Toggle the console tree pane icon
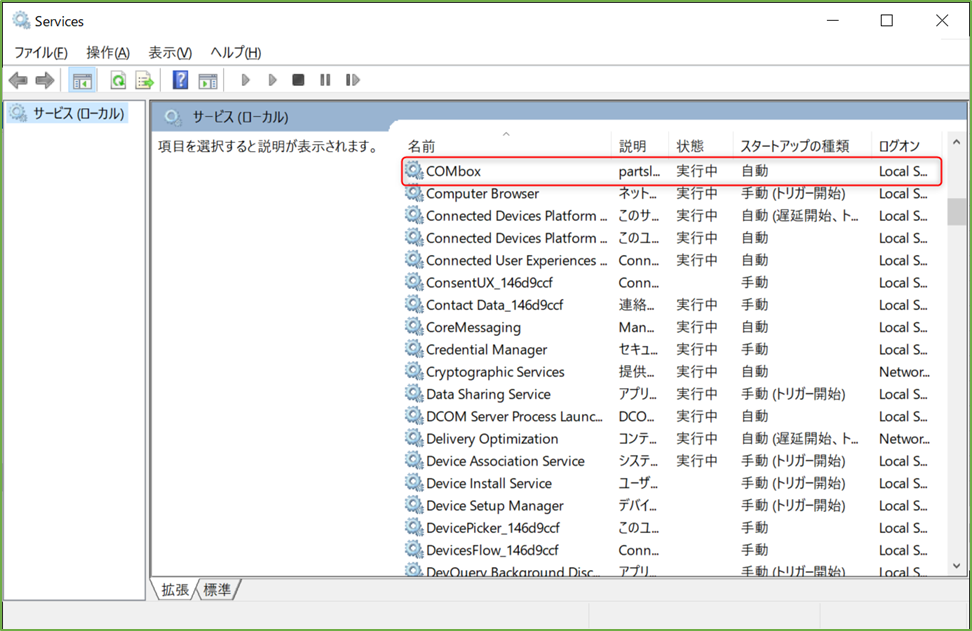Screen dimensions: 972x631 (x=82, y=80)
